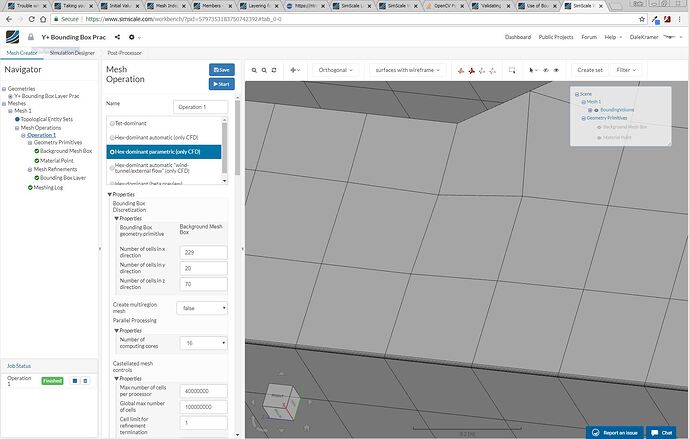
Task: Select Operation 1 link in navigator
Action: click(x=41, y=135)
